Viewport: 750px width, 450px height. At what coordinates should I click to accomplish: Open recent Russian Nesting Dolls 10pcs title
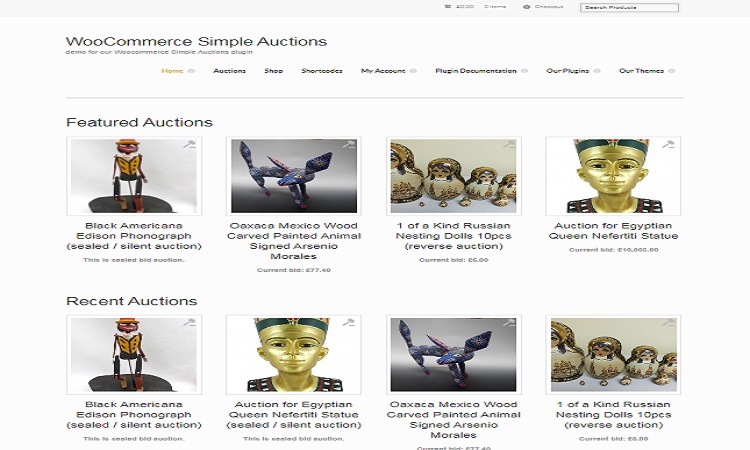[613, 415]
